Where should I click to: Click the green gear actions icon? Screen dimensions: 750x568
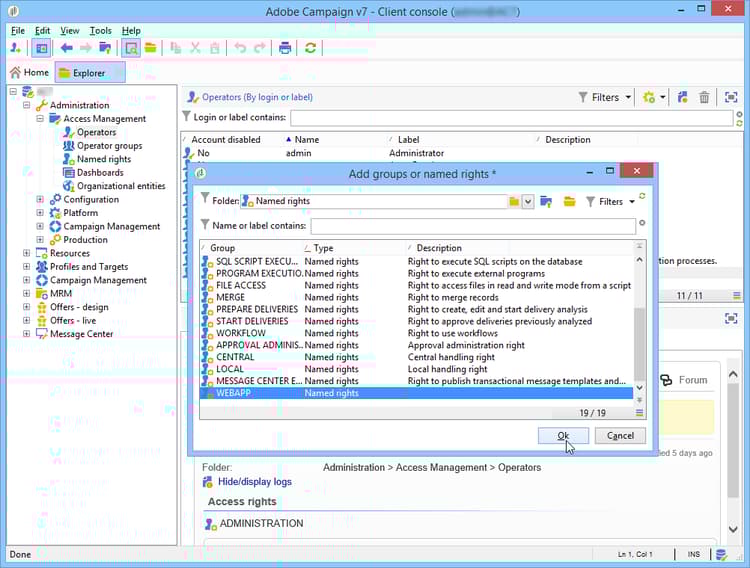point(649,98)
